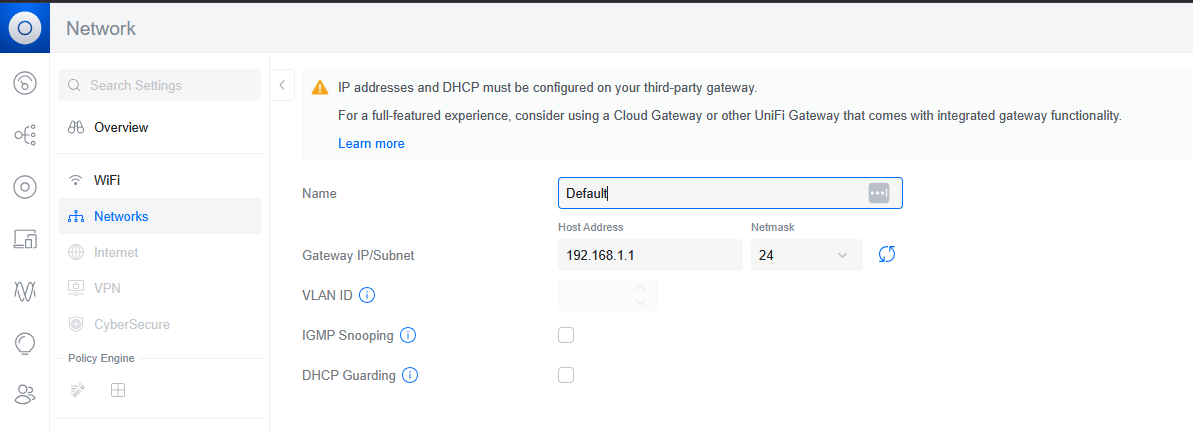Open the Client Devices icon
This screenshot has height=432, width=1193.
pos(25,239)
